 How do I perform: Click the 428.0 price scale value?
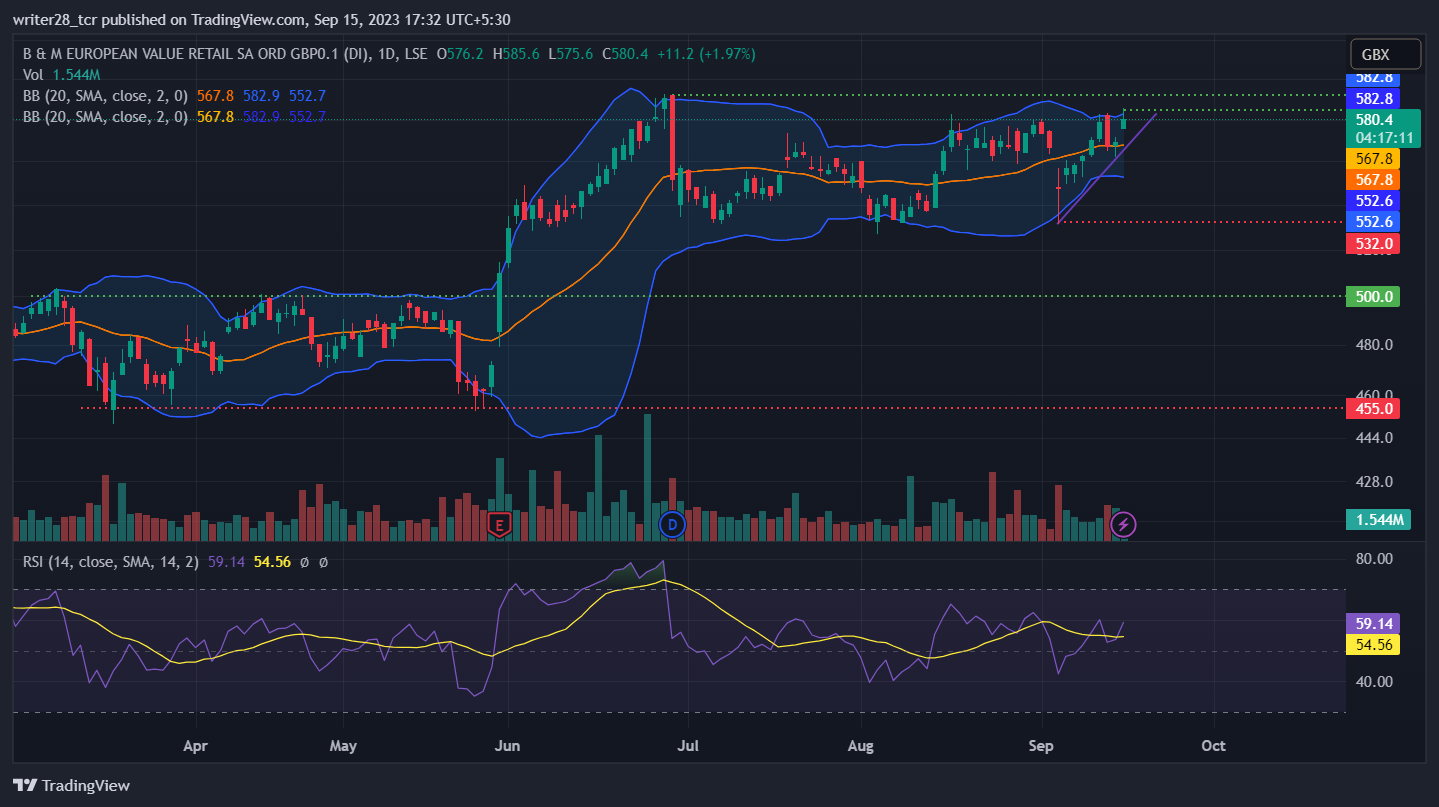[1373, 482]
